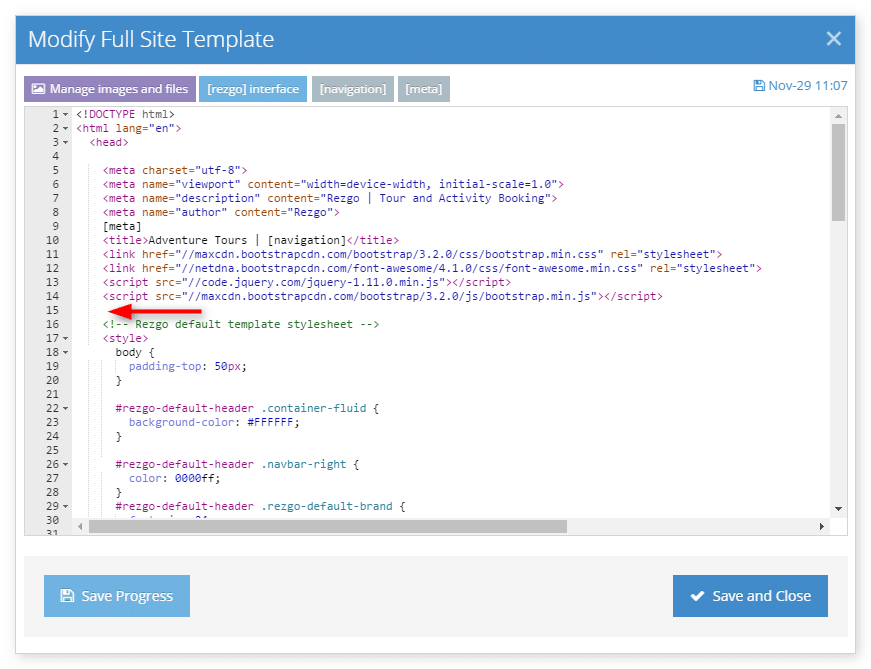Click the floppy disk icon on Save Progress
Viewport: 871px width, 669px height.
[x=67, y=596]
